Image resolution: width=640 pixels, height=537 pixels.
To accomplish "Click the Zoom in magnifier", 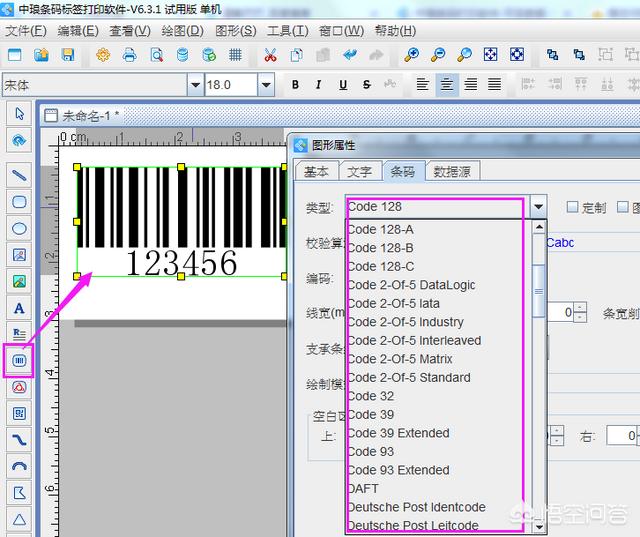I will 411,54.
